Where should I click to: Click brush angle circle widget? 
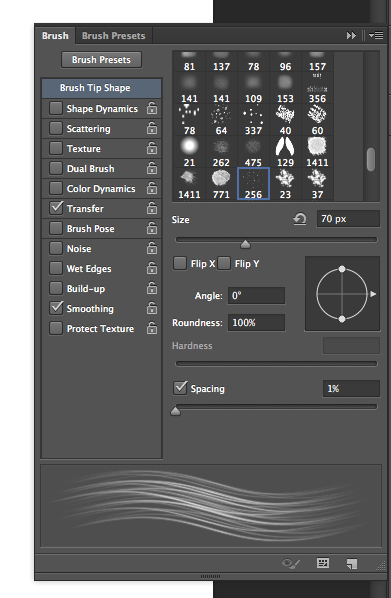pos(342,294)
